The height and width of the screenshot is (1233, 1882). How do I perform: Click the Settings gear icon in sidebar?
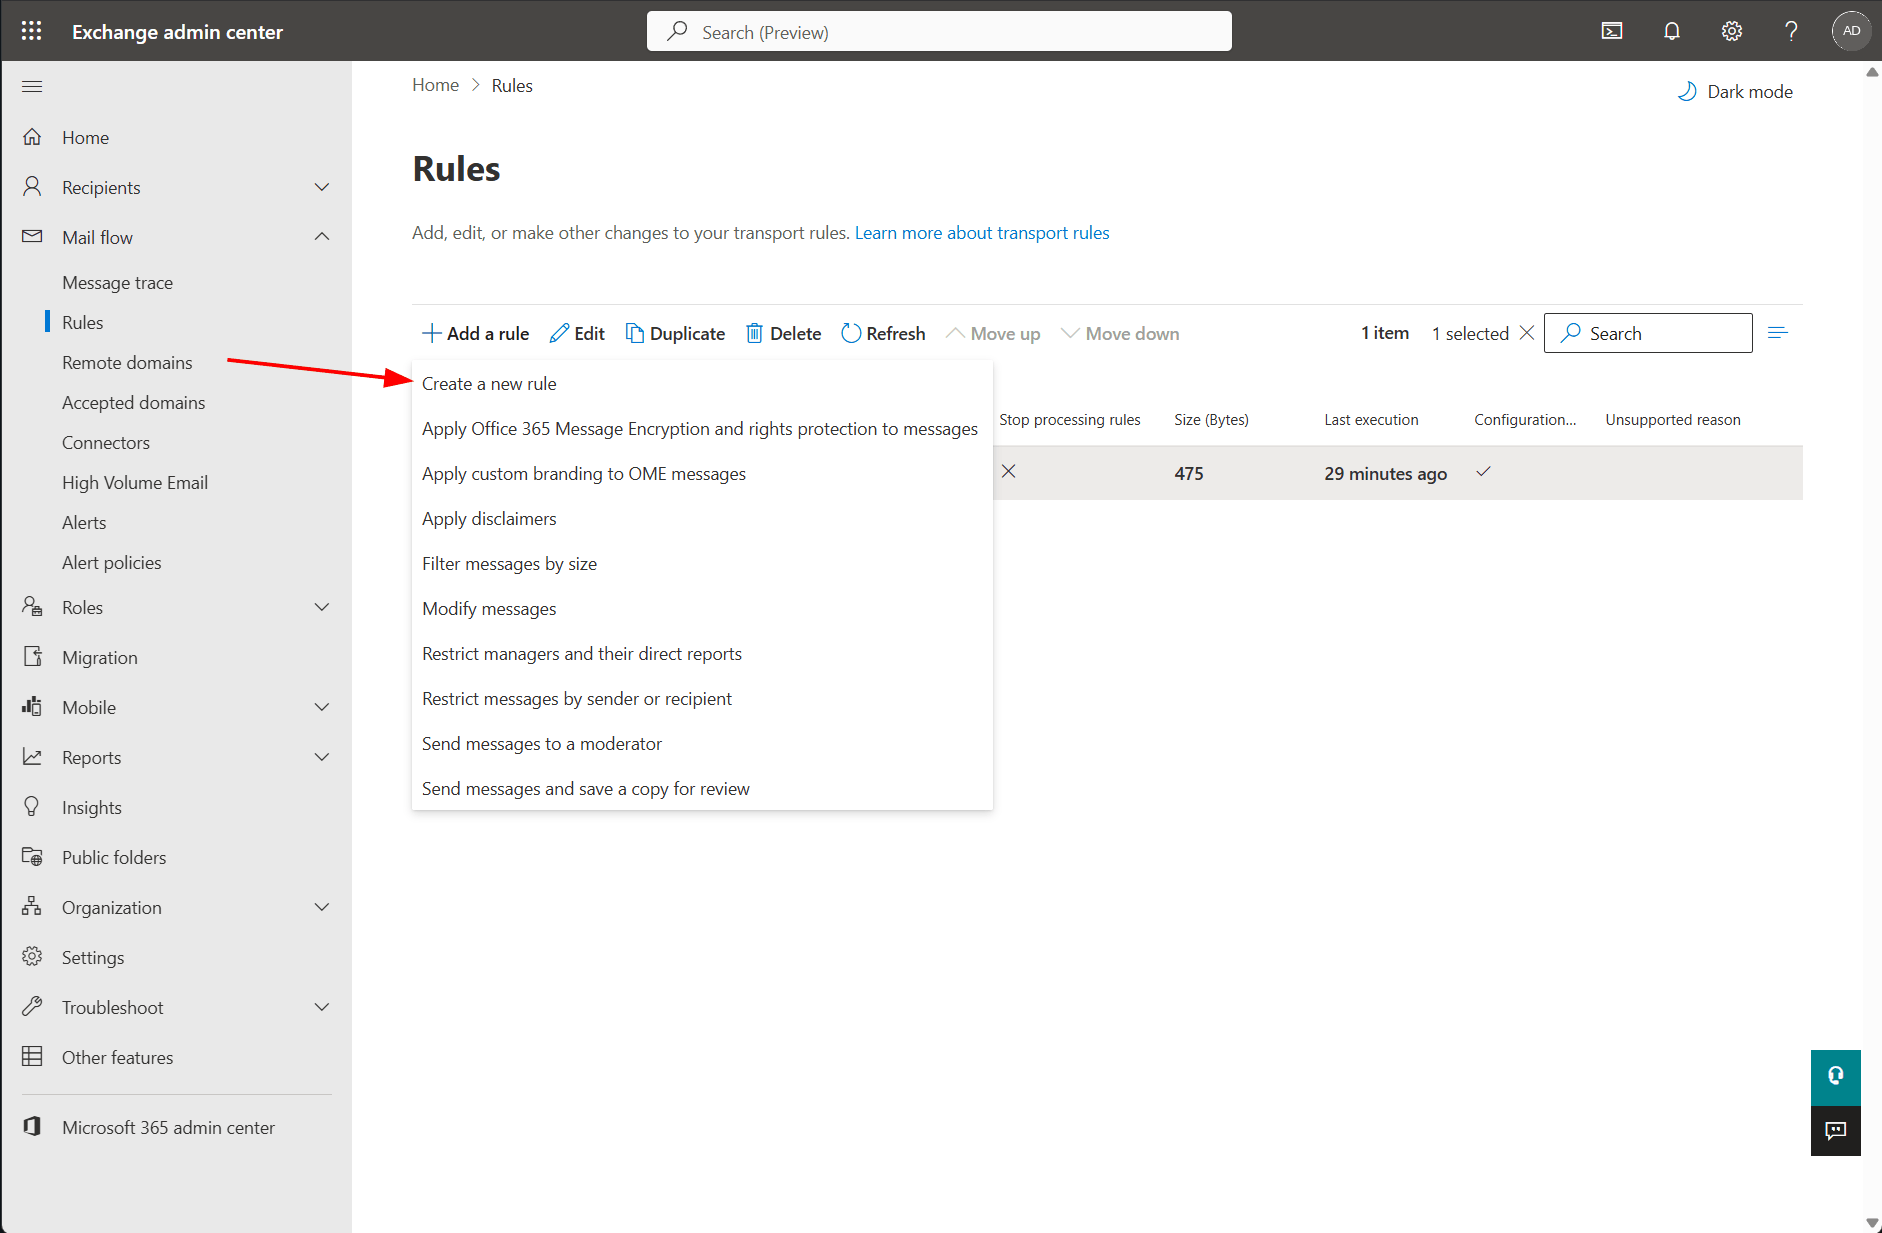coord(32,957)
